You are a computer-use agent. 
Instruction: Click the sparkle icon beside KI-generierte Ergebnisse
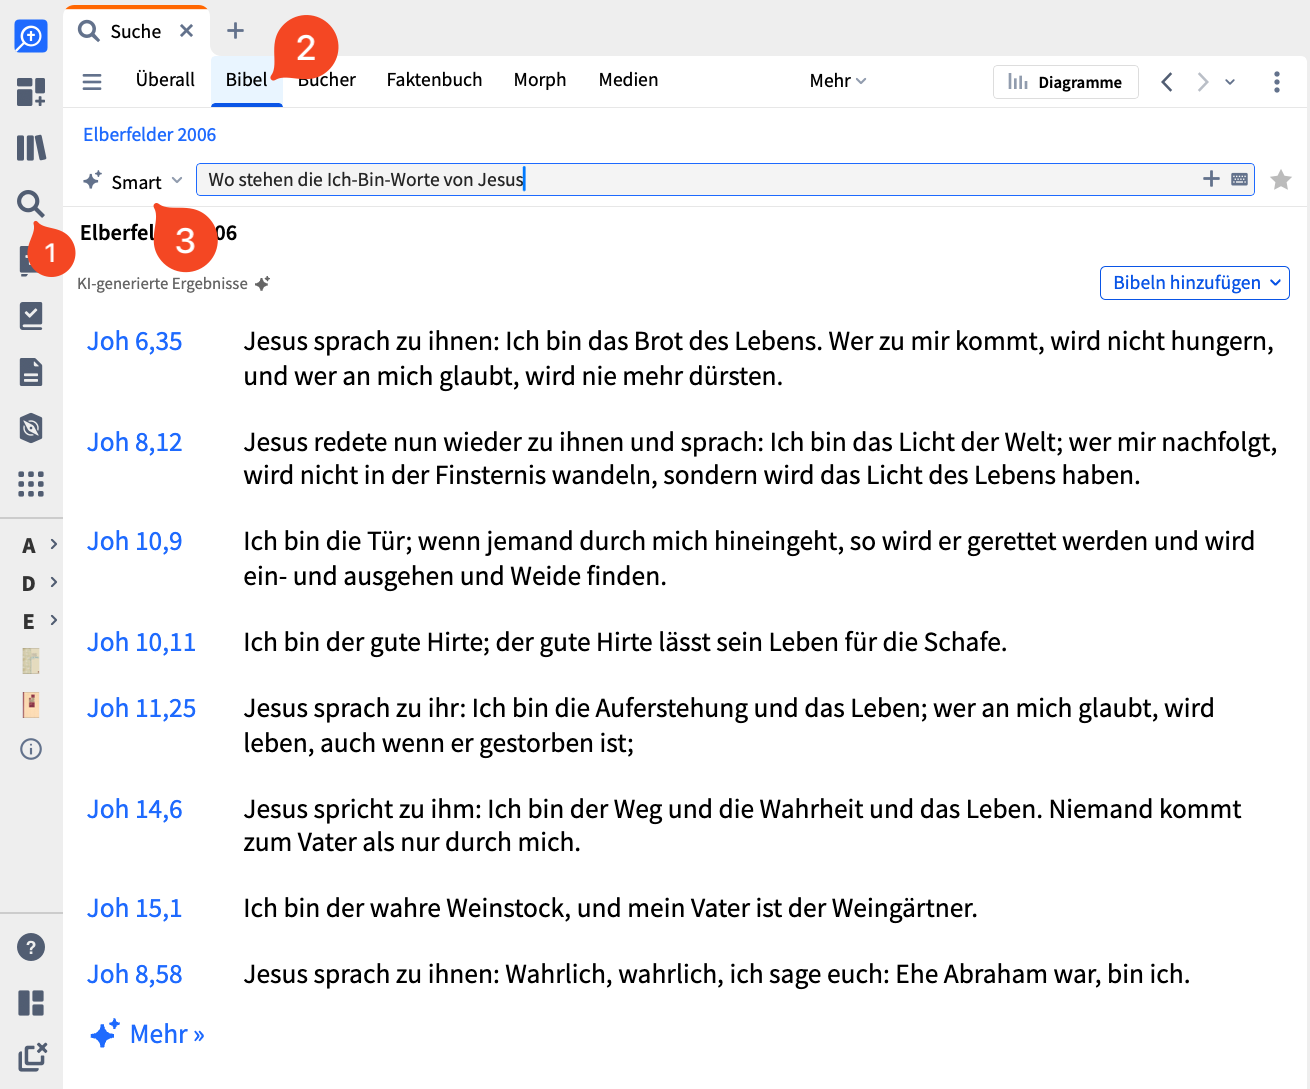[262, 284]
